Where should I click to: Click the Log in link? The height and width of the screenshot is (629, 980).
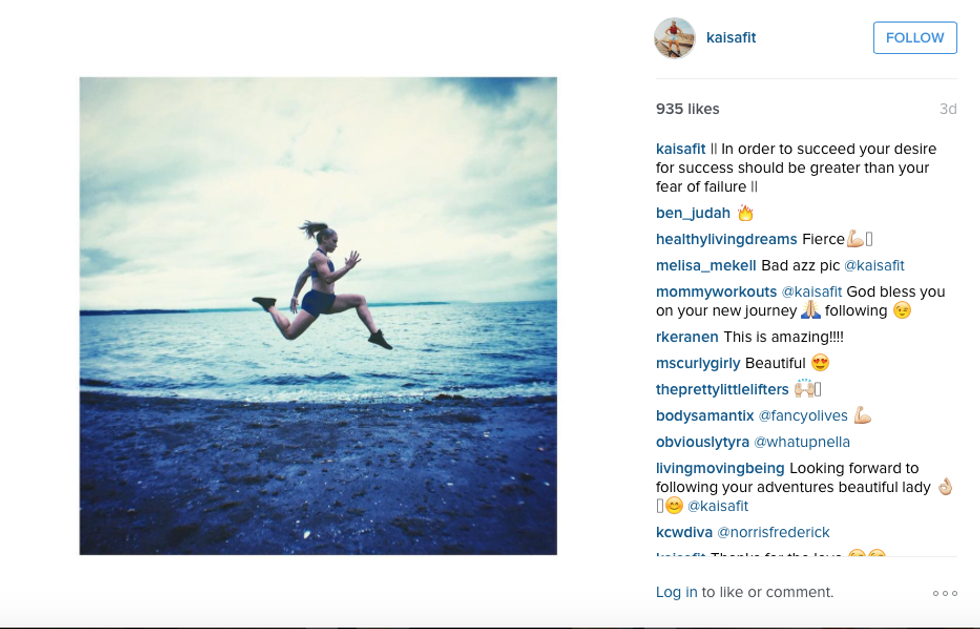(676, 592)
